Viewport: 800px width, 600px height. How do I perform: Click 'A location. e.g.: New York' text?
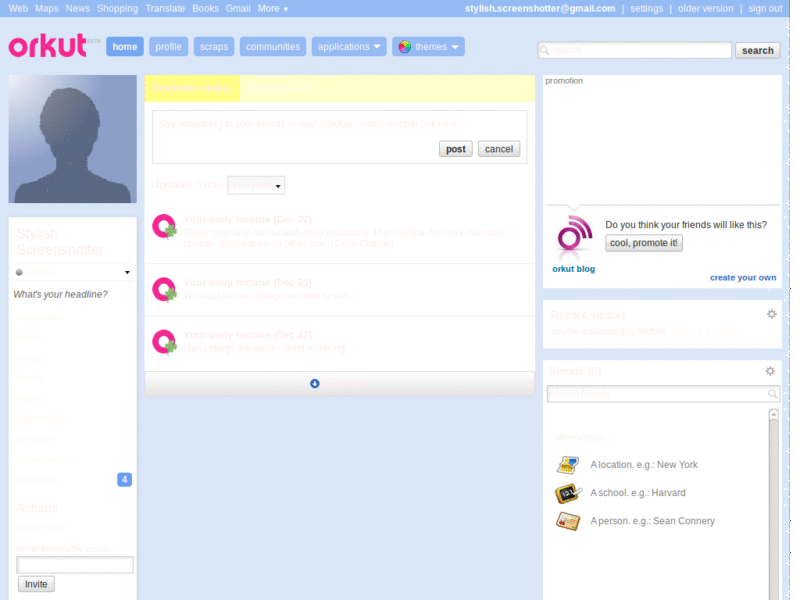pos(644,465)
